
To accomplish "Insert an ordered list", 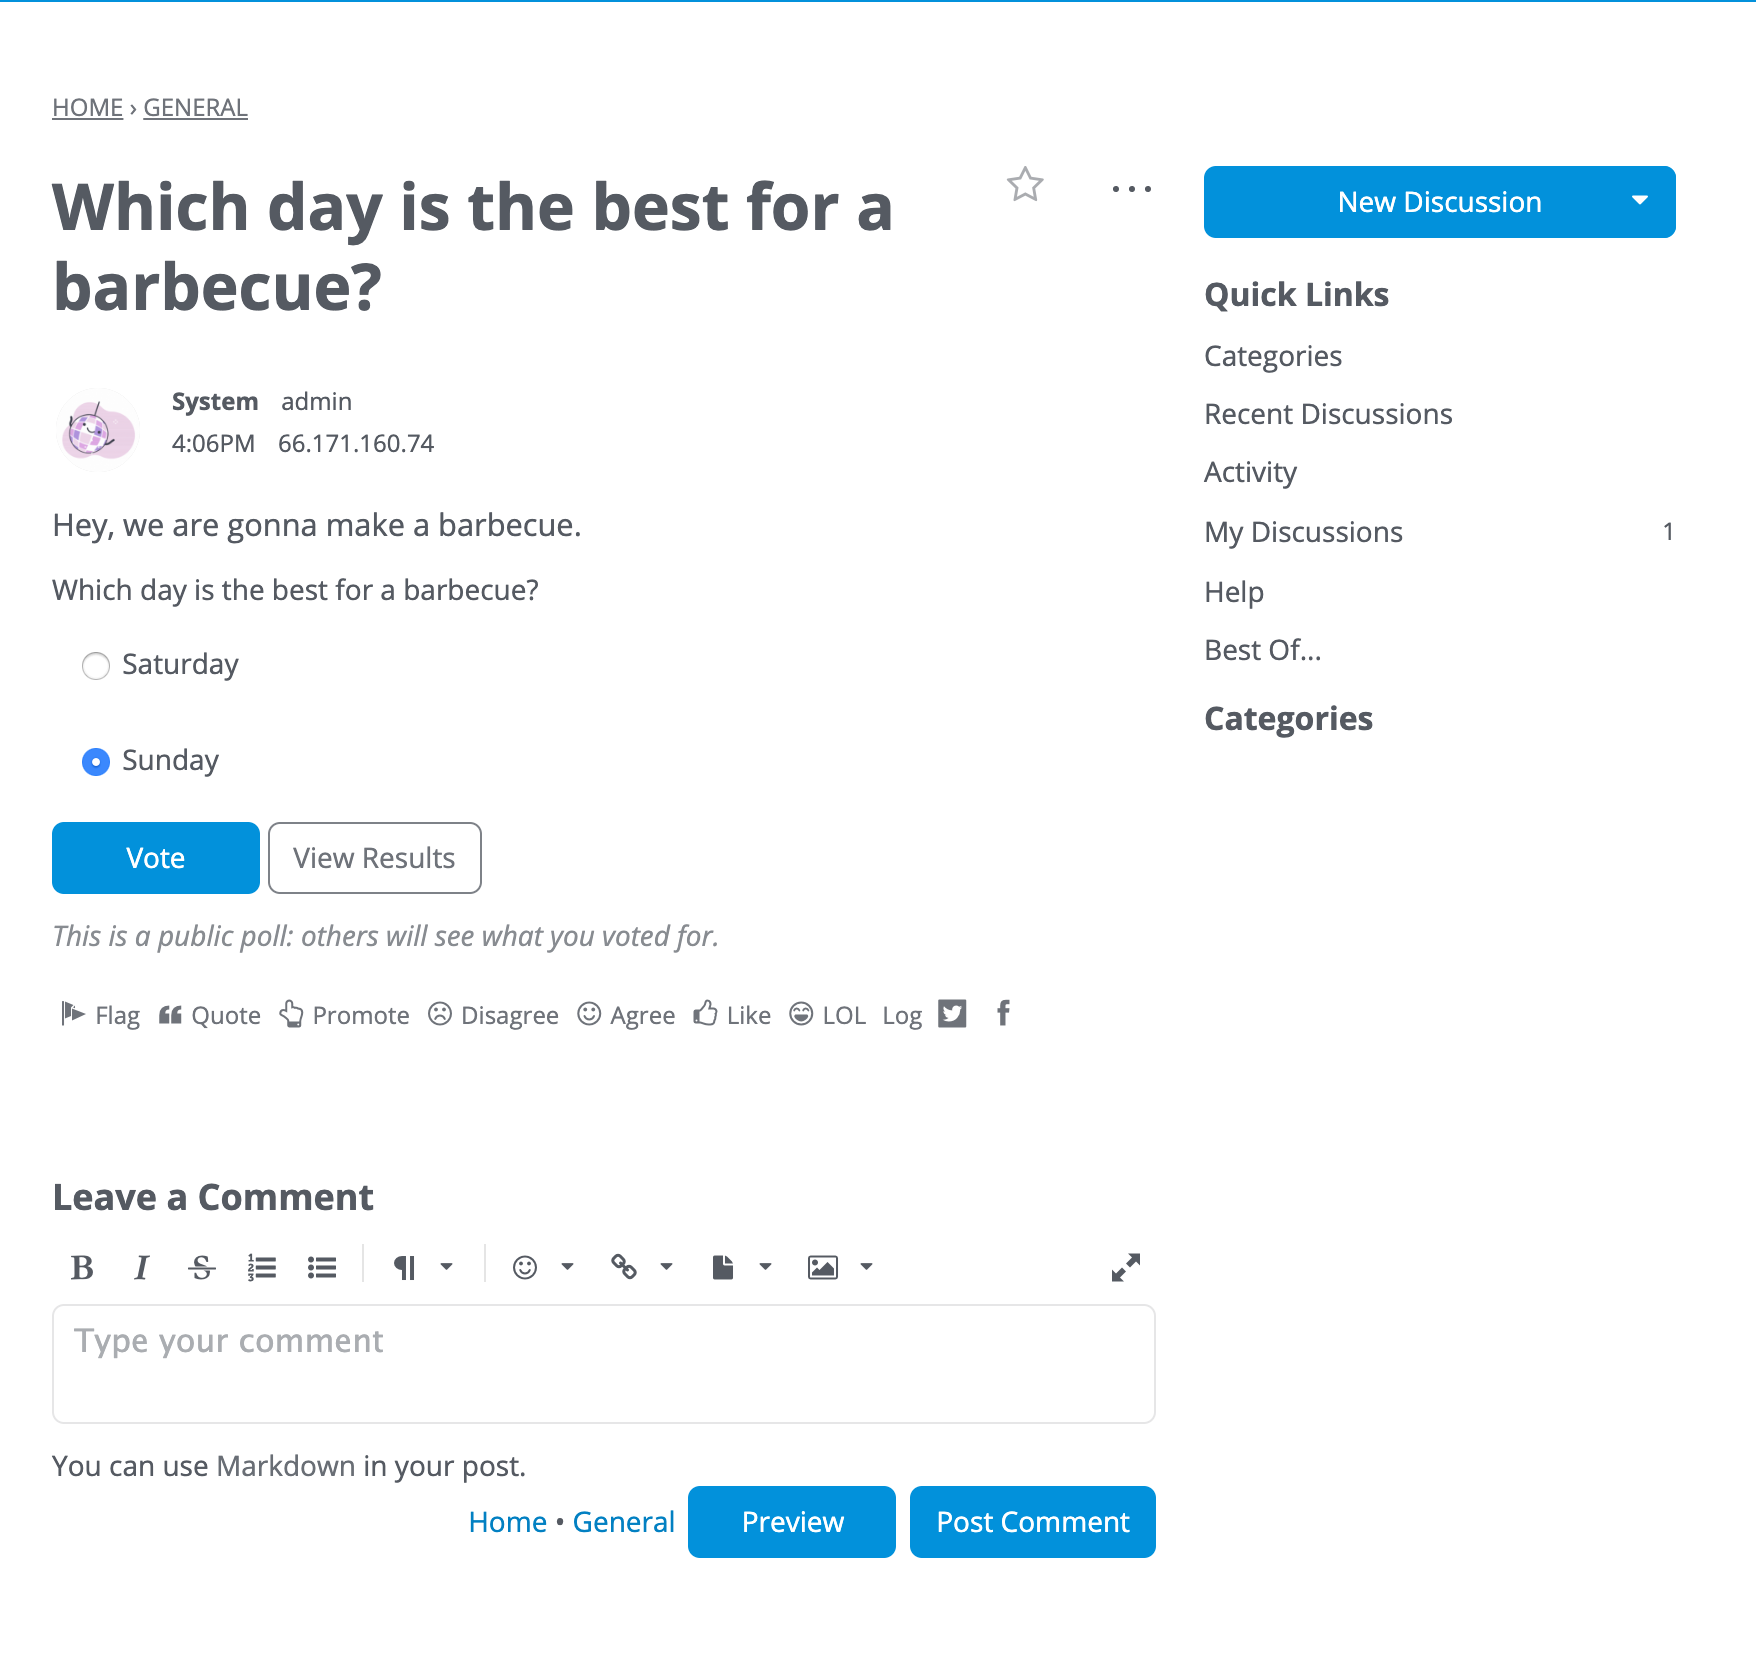I will 261,1267.
